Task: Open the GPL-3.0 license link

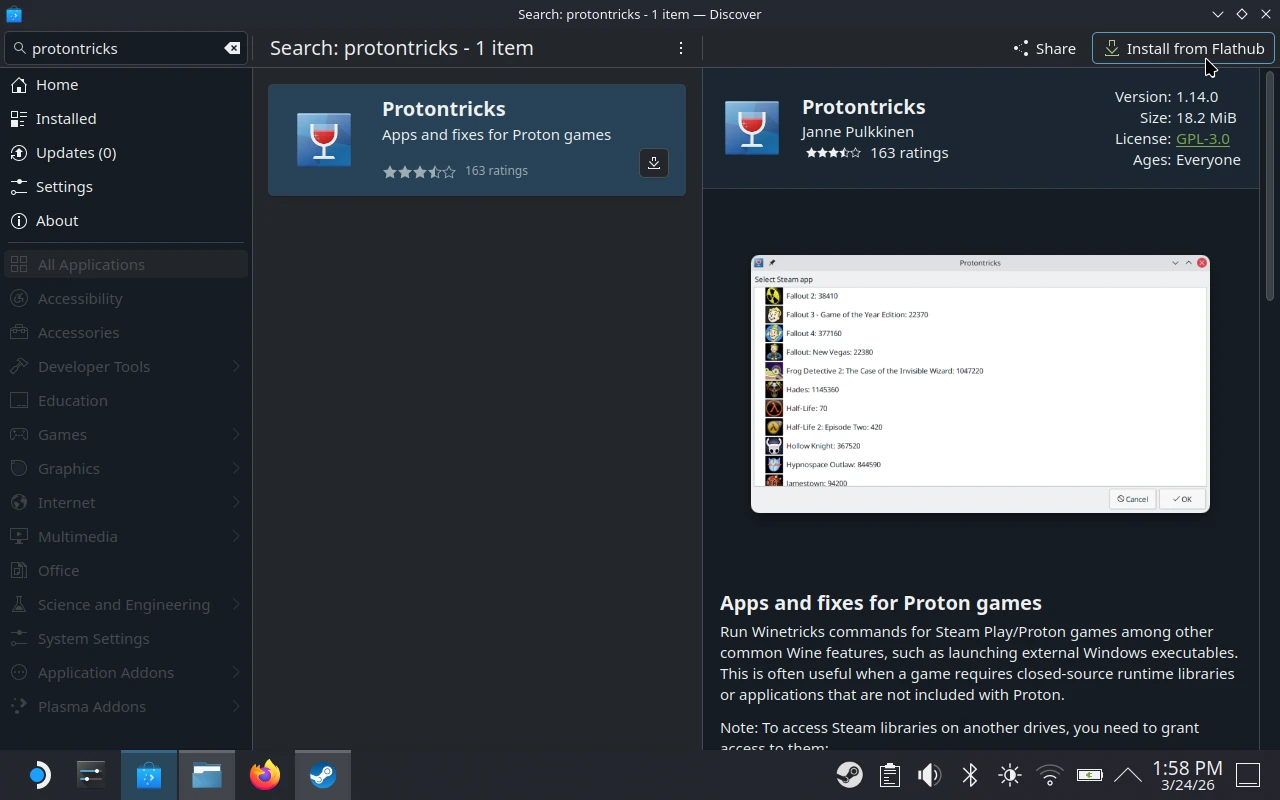Action: pos(1203,139)
